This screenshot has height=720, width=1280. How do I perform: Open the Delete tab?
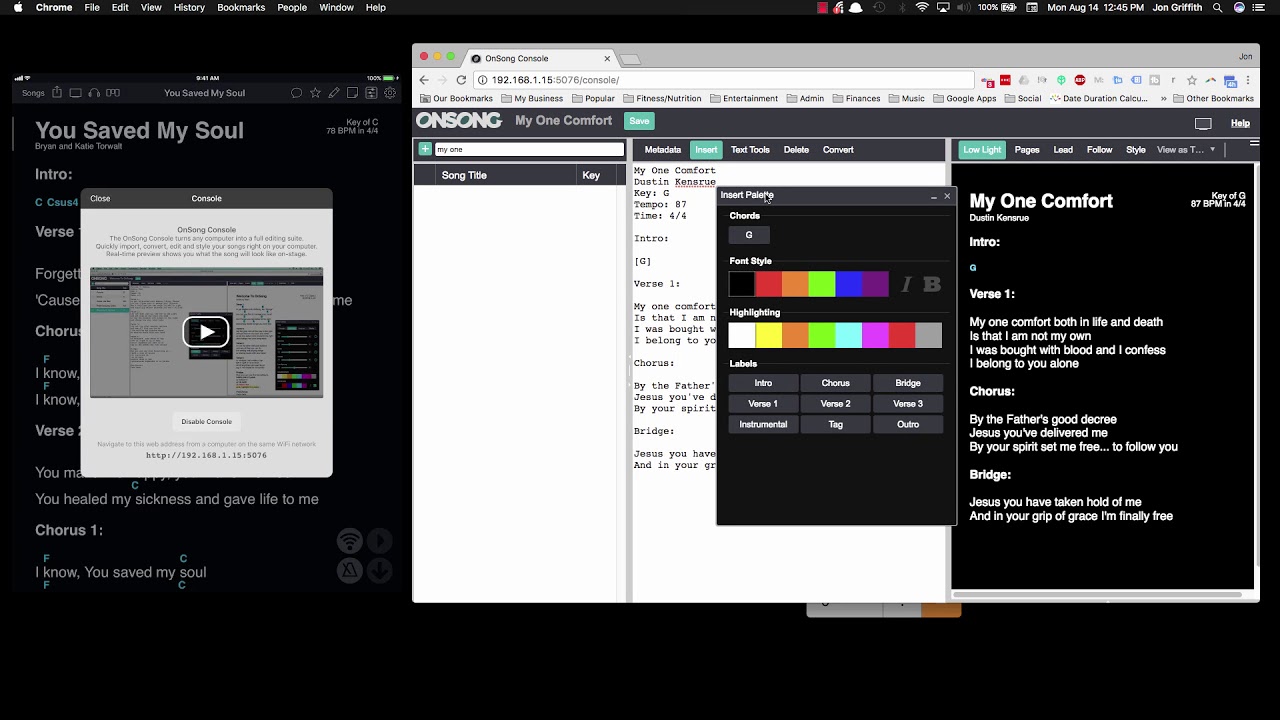tap(796, 150)
